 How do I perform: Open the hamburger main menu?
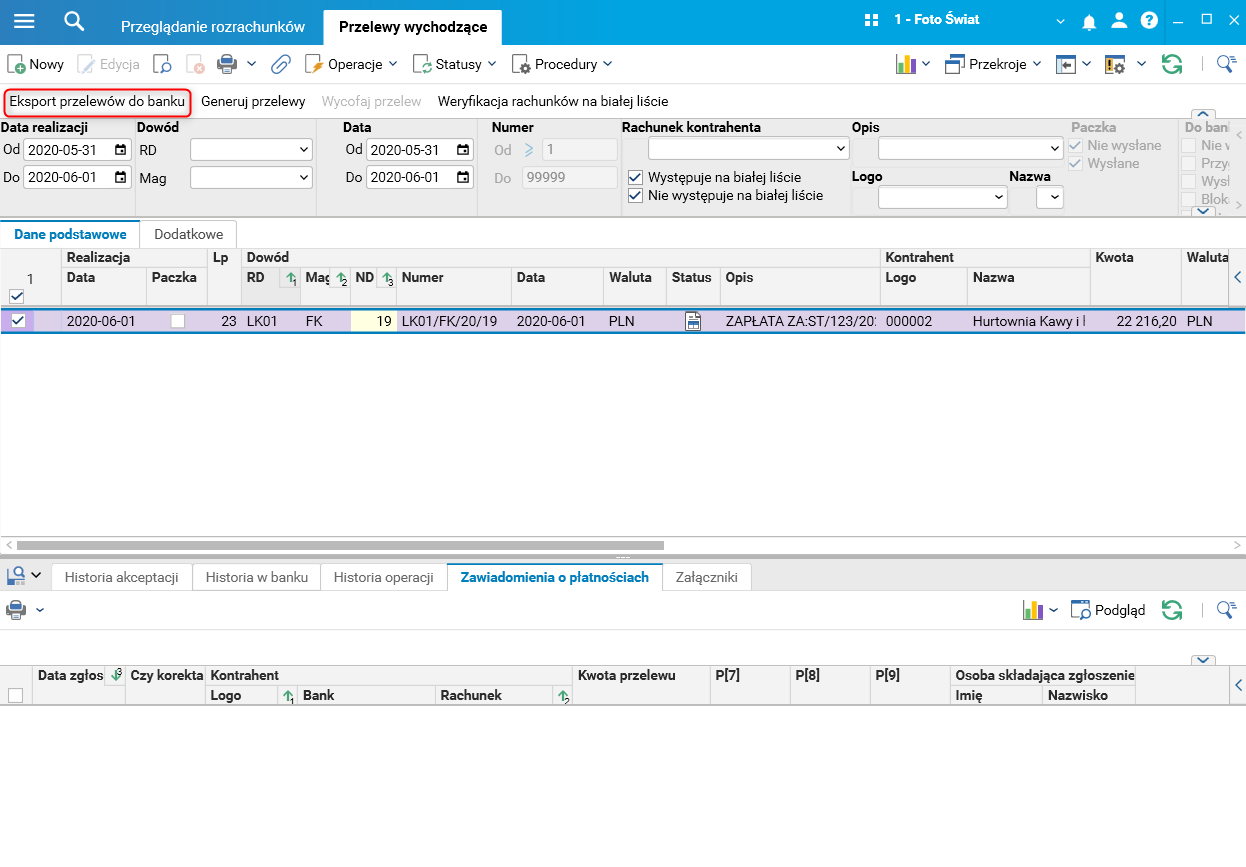[24, 21]
